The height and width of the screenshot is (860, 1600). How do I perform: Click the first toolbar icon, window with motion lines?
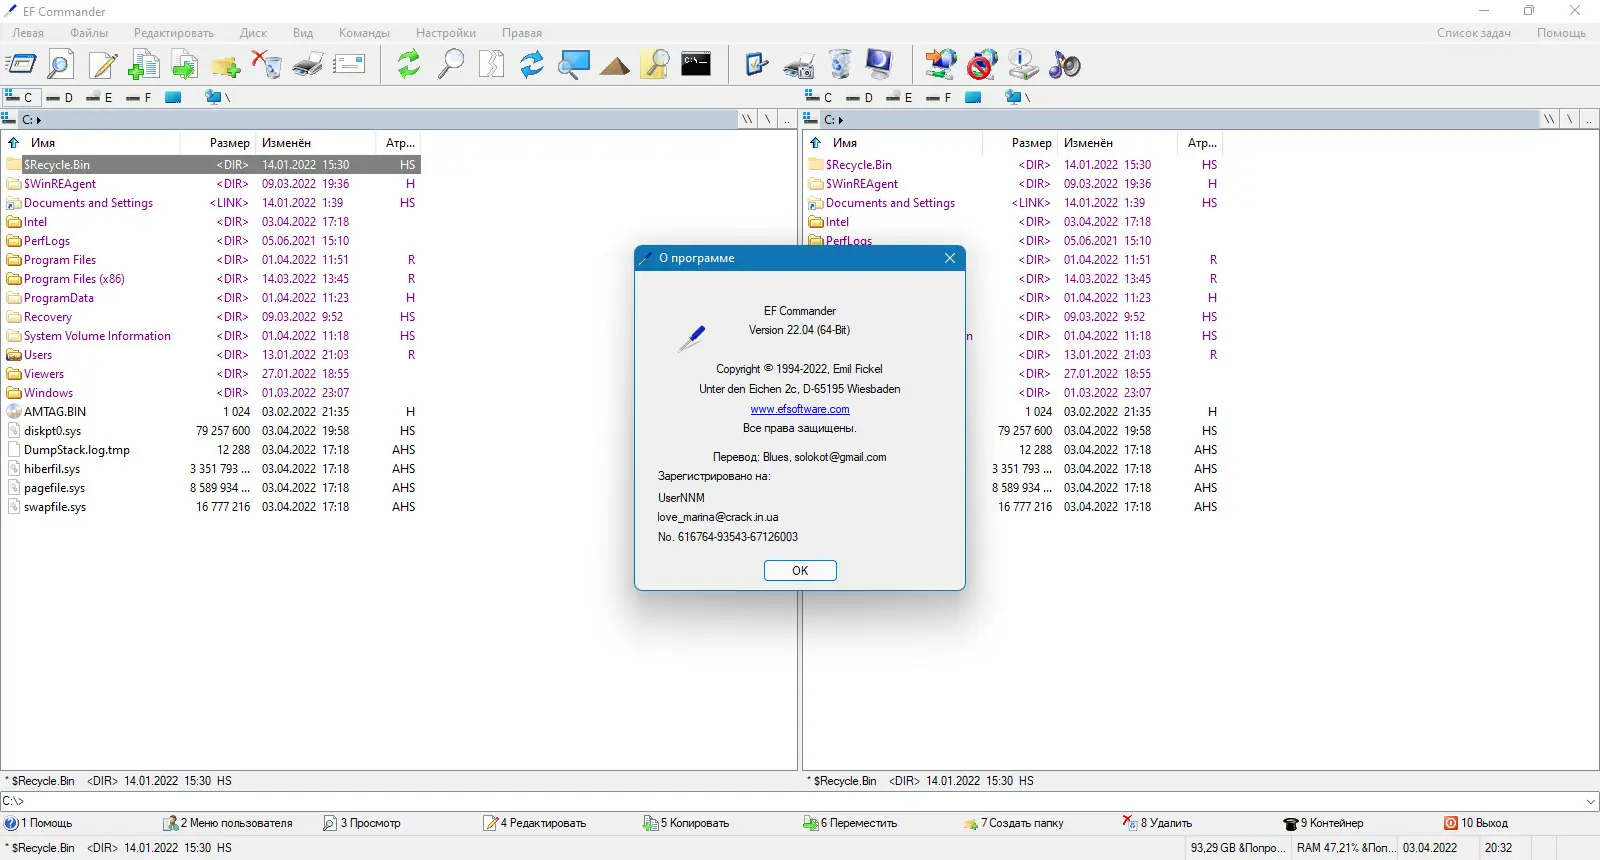pyautogui.click(x=20, y=65)
